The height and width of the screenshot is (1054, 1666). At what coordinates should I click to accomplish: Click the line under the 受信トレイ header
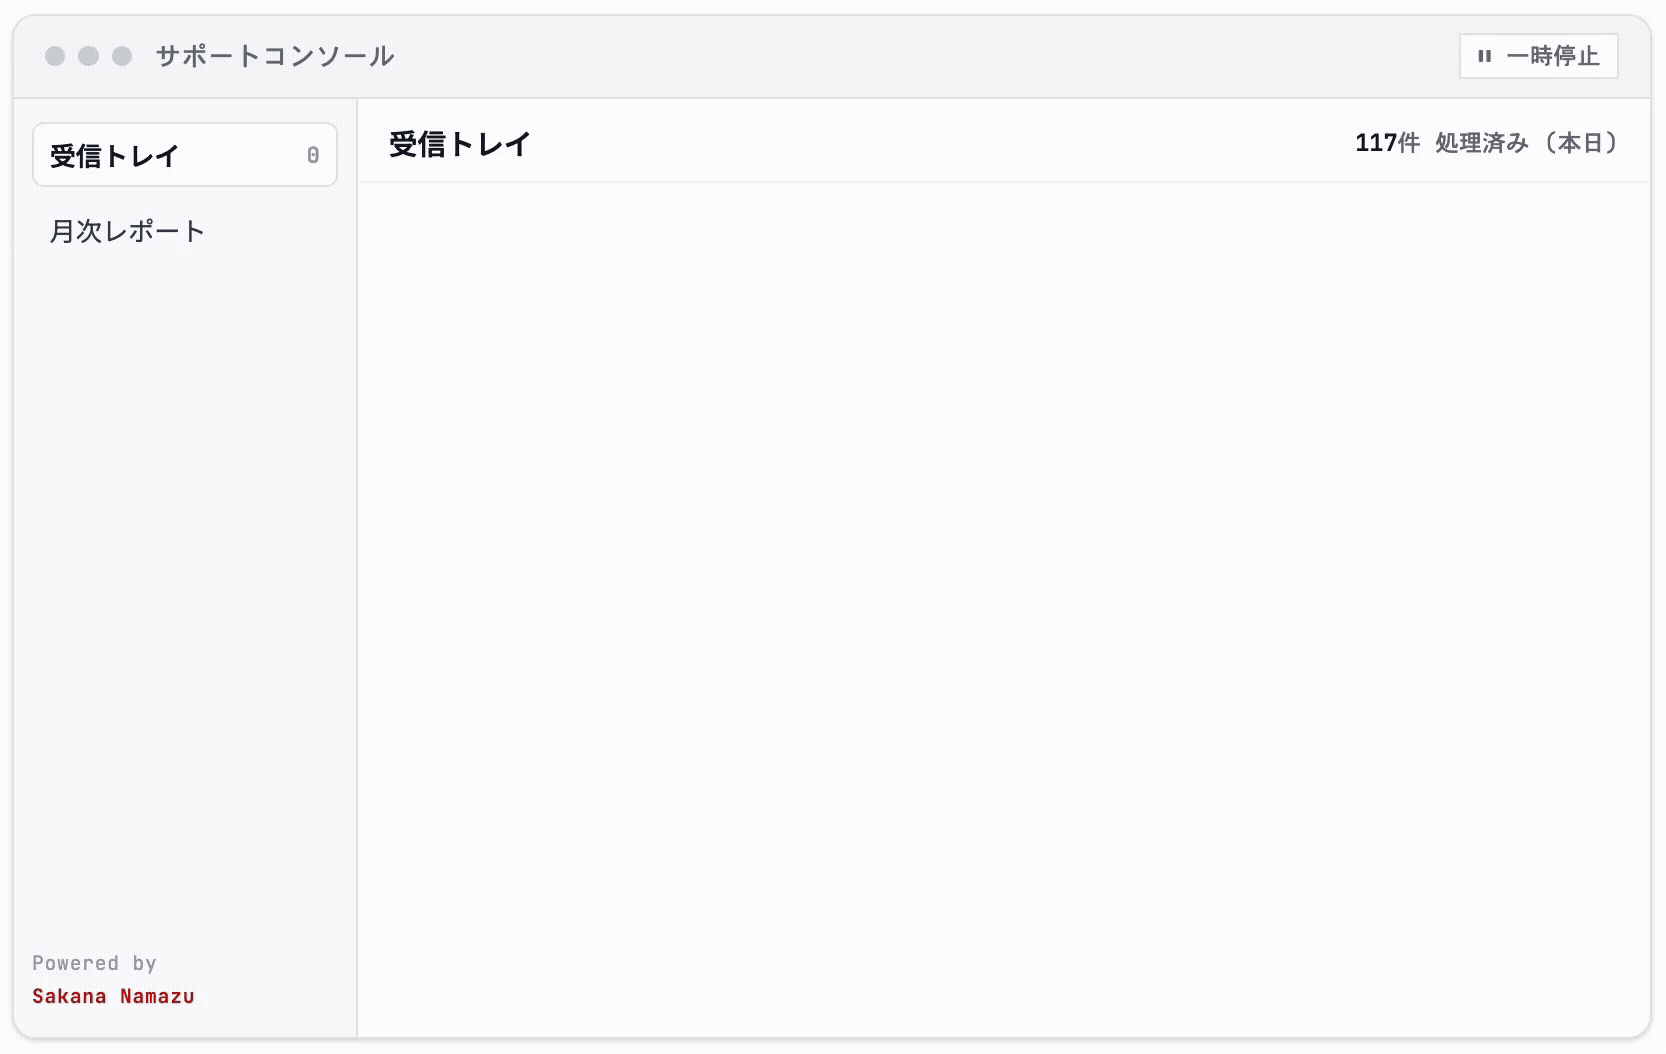[1004, 182]
